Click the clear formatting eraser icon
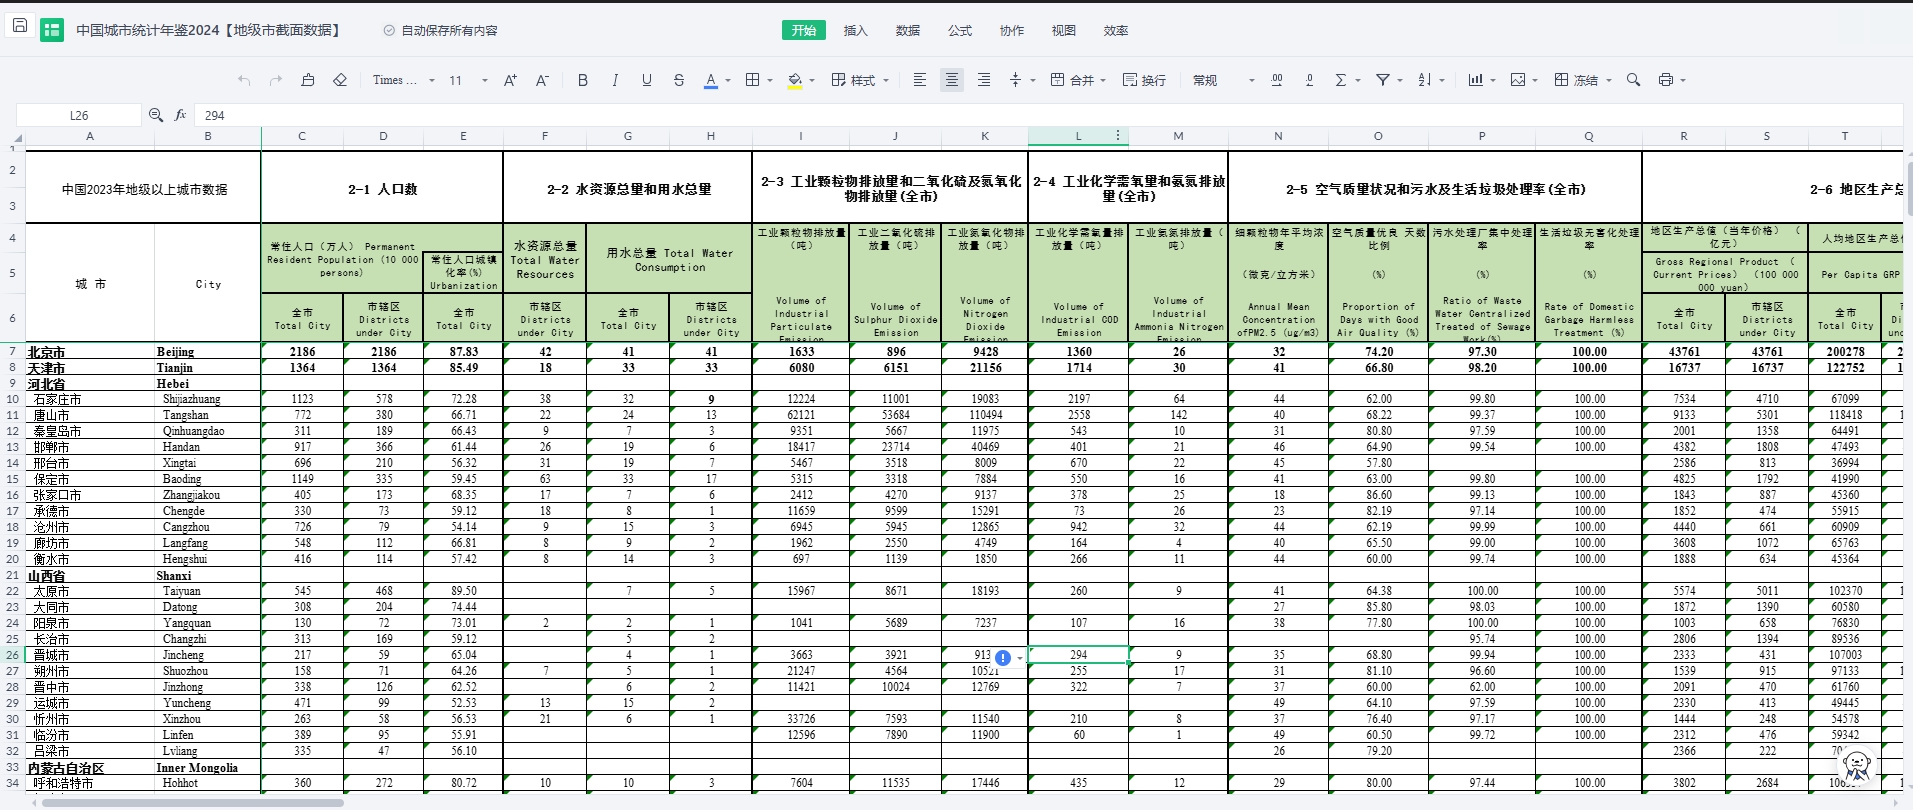 (x=340, y=80)
